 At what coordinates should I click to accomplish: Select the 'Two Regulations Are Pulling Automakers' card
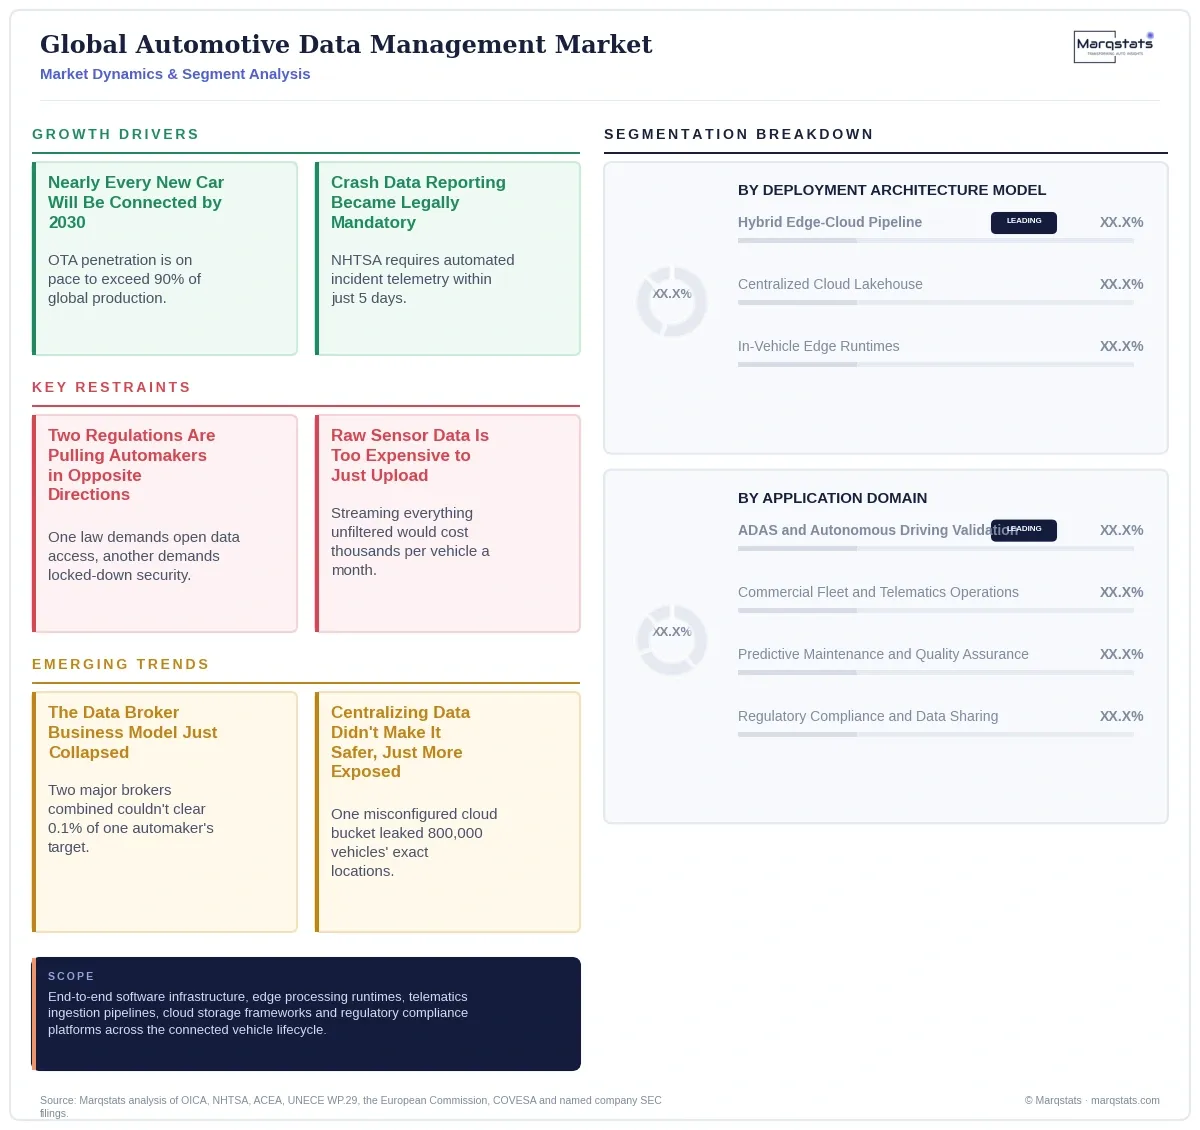(x=165, y=524)
